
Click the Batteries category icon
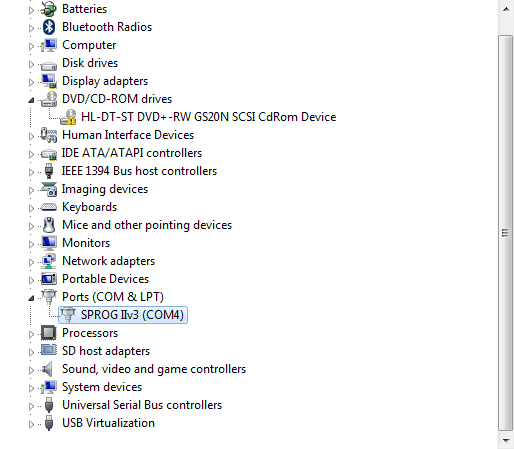(x=49, y=9)
